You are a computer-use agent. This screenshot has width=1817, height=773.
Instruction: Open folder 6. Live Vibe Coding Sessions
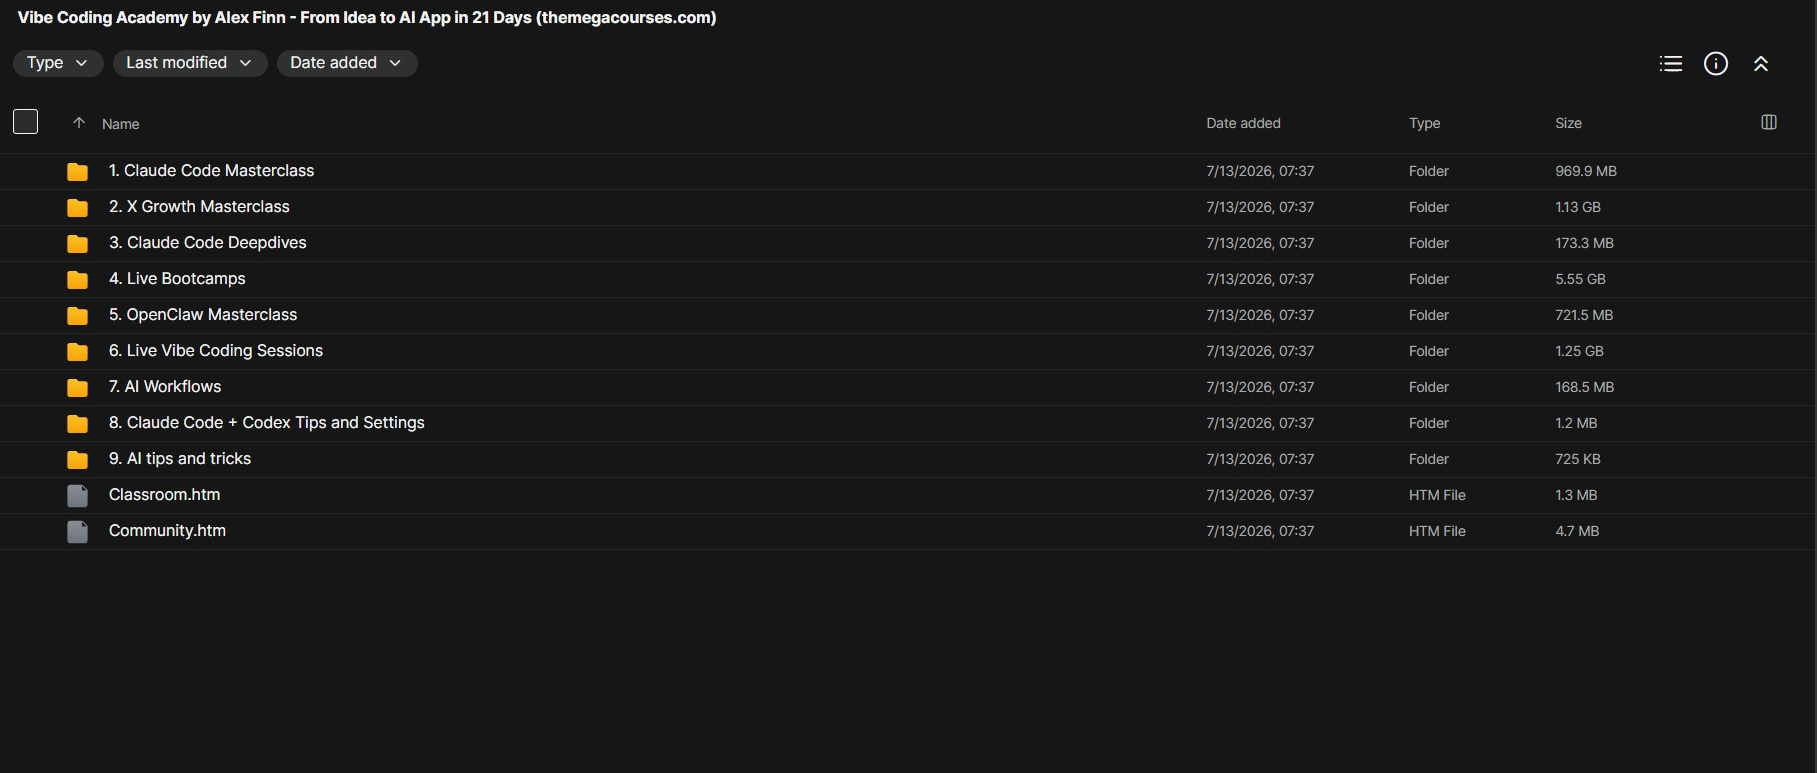tap(216, 351)
